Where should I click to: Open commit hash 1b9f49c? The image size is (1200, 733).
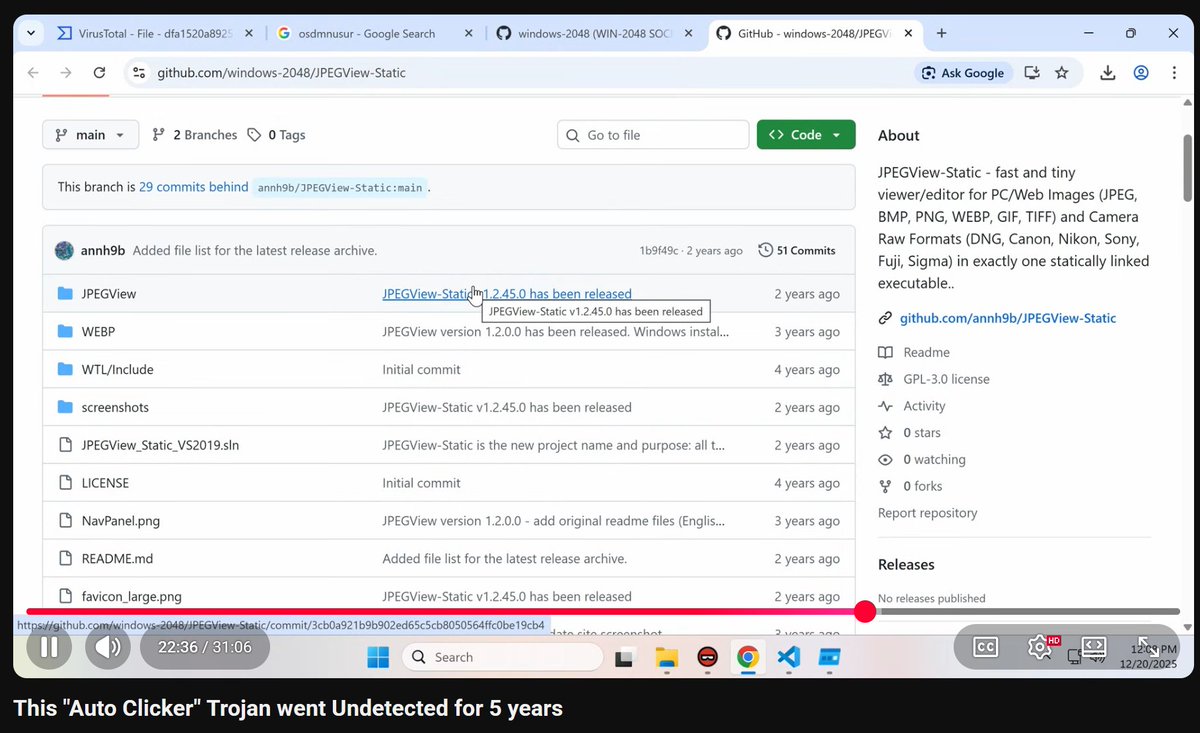[x=659, y=250]
